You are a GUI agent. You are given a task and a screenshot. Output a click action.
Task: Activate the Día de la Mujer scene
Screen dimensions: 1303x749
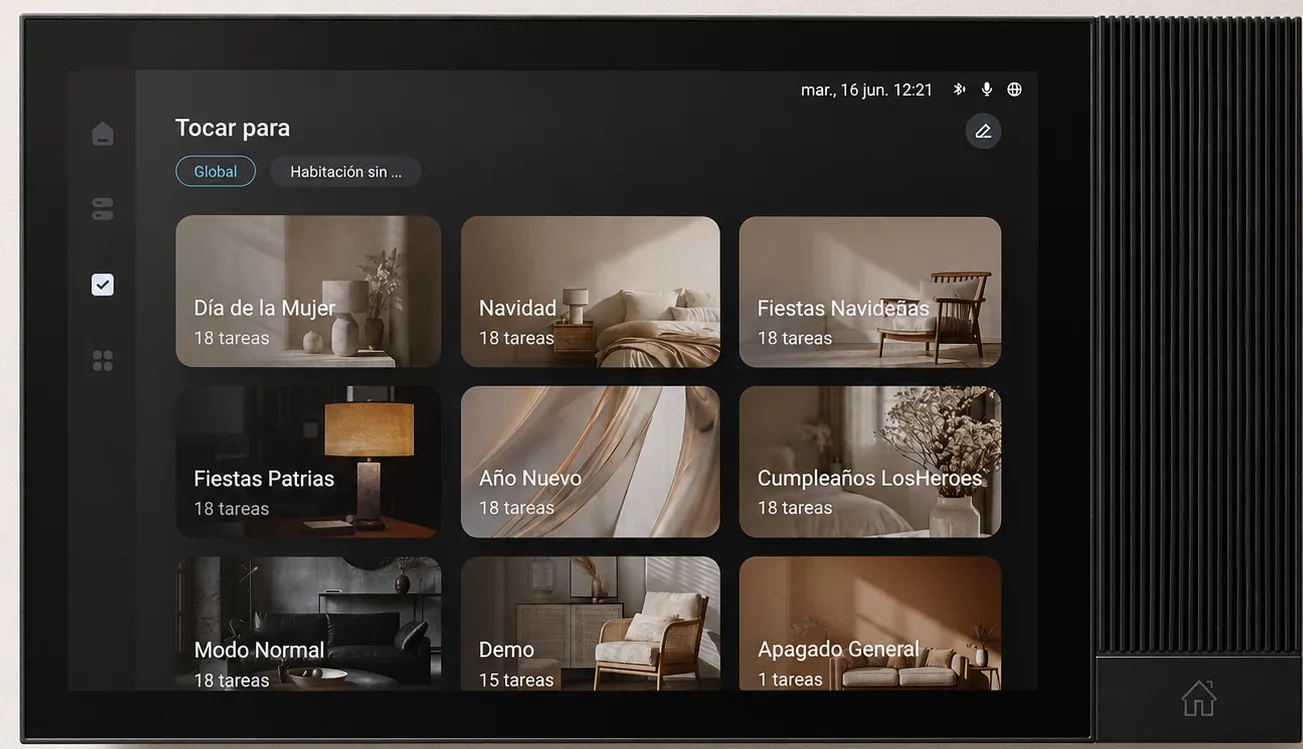pos(308,292)
